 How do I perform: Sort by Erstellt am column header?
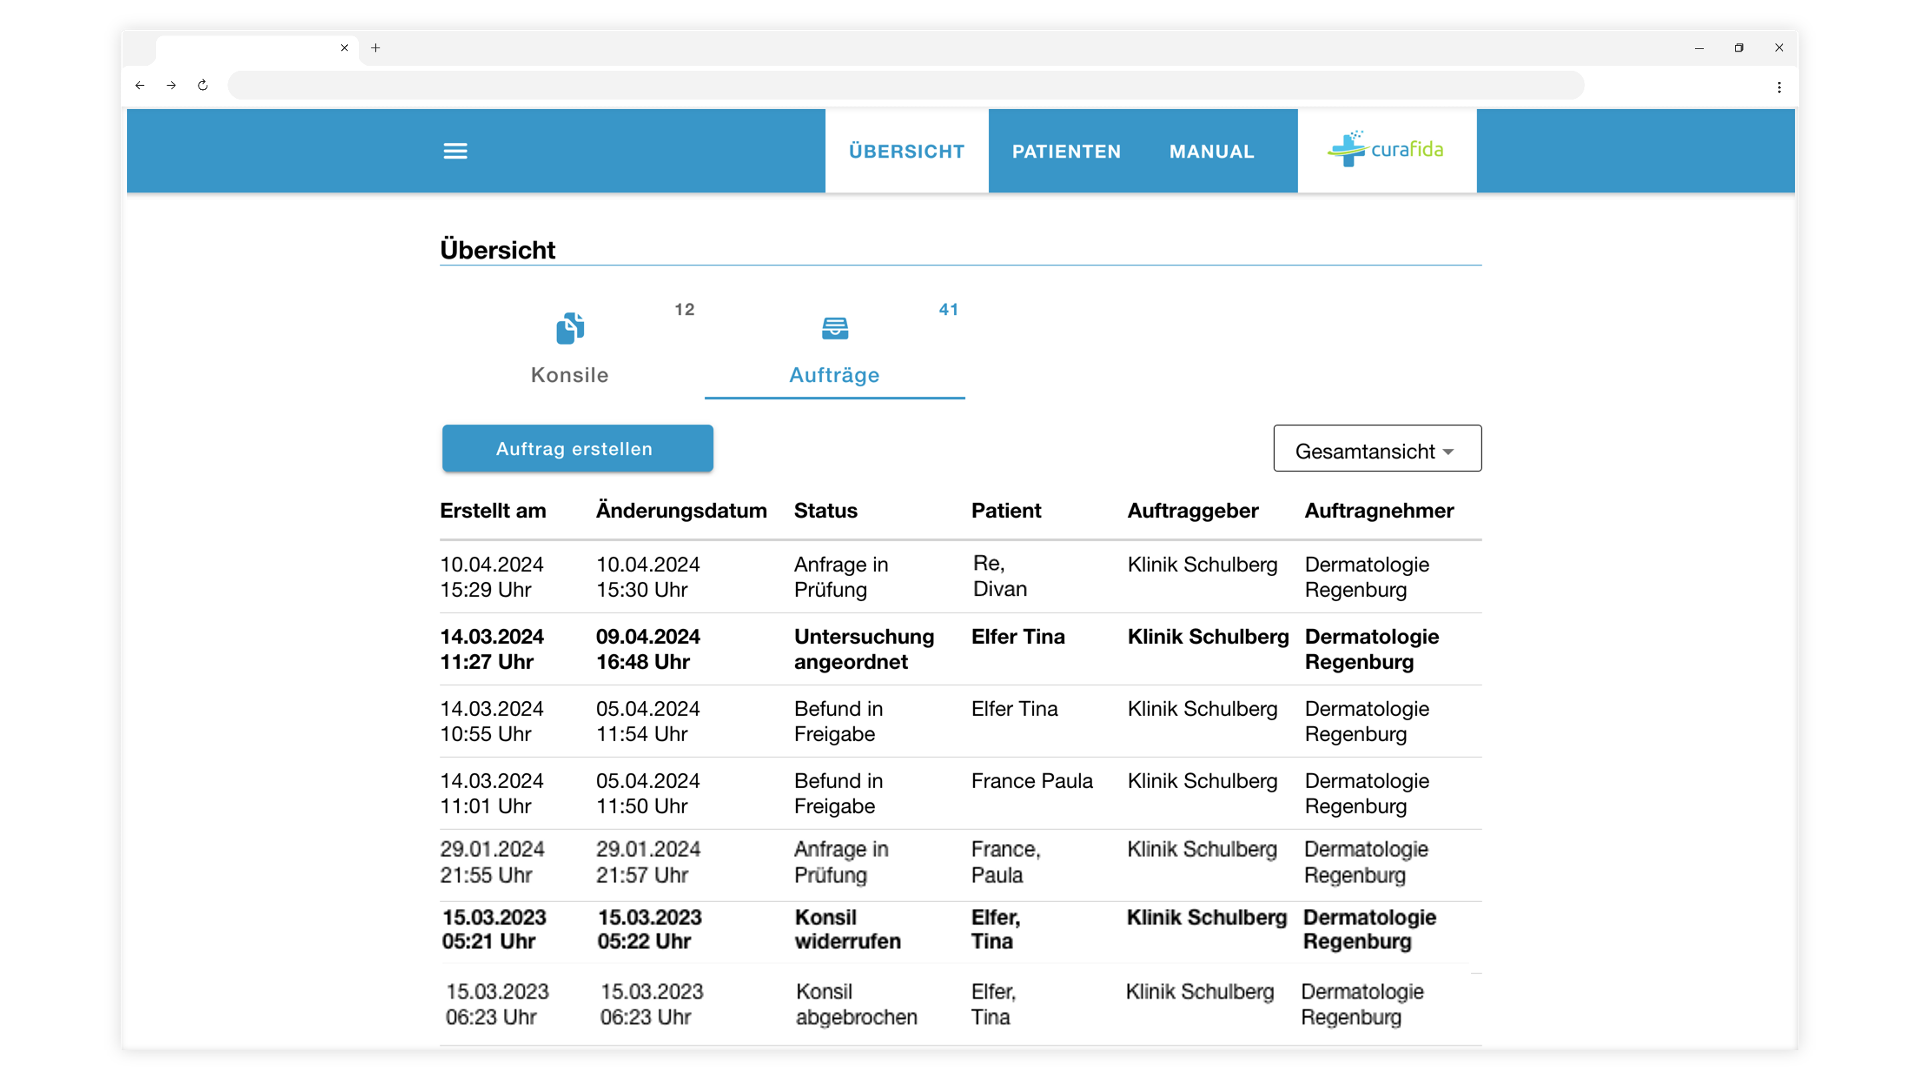coord(493,511)
